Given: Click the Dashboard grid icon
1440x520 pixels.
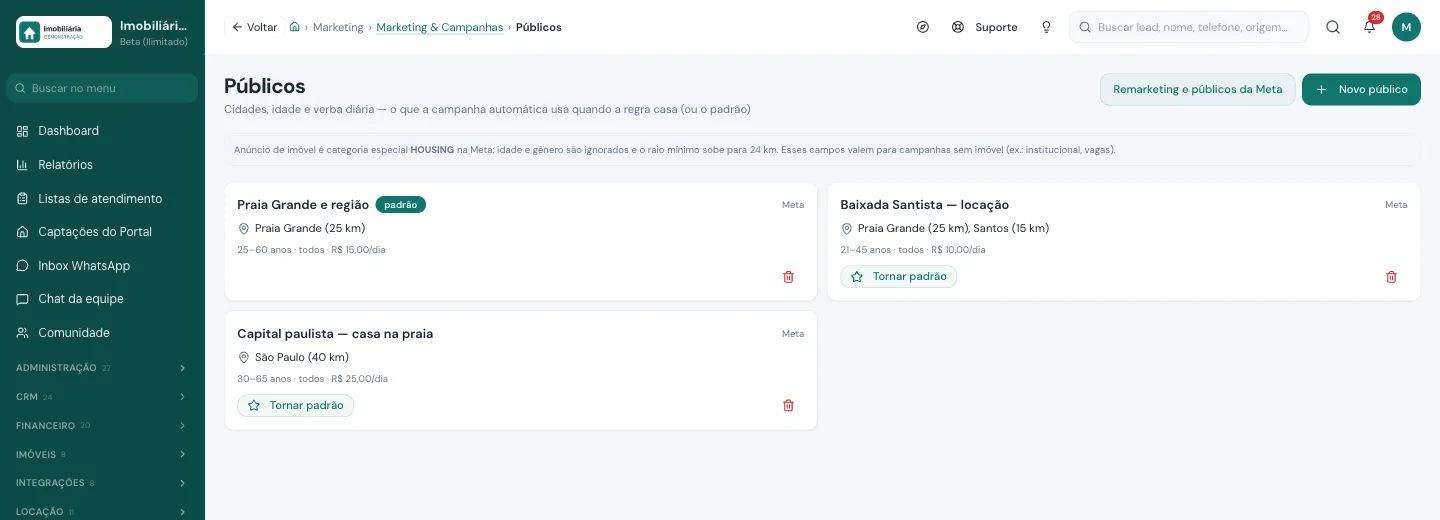Looking at the screenshot, I should click(x=23, y=131).
